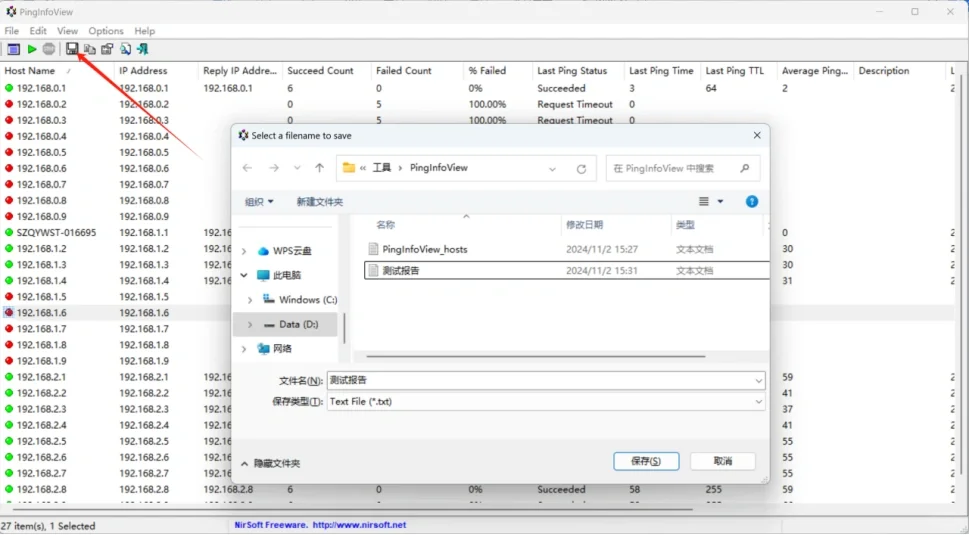Open the 文件名 dropdown arrow

click(758, 381)
